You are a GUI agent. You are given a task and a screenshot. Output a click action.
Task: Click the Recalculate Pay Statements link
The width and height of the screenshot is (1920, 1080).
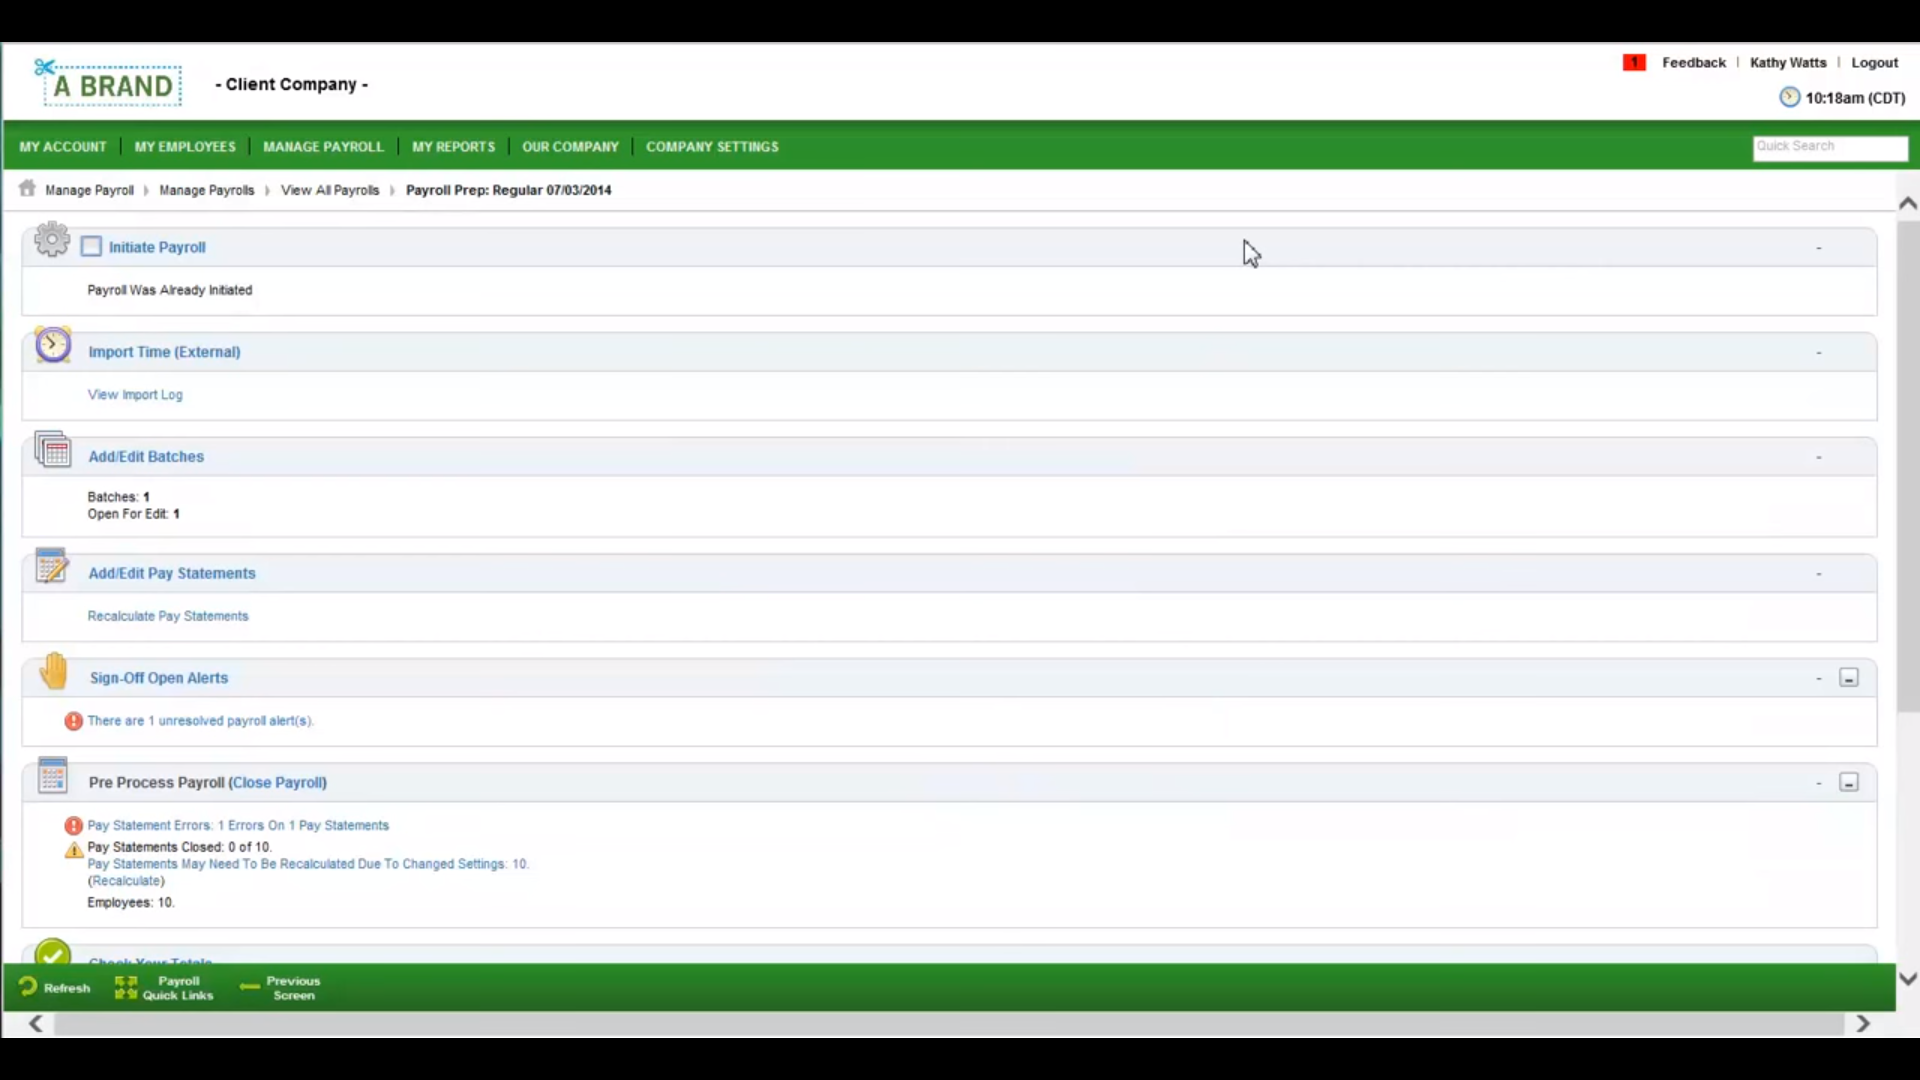tap(168, 616)
